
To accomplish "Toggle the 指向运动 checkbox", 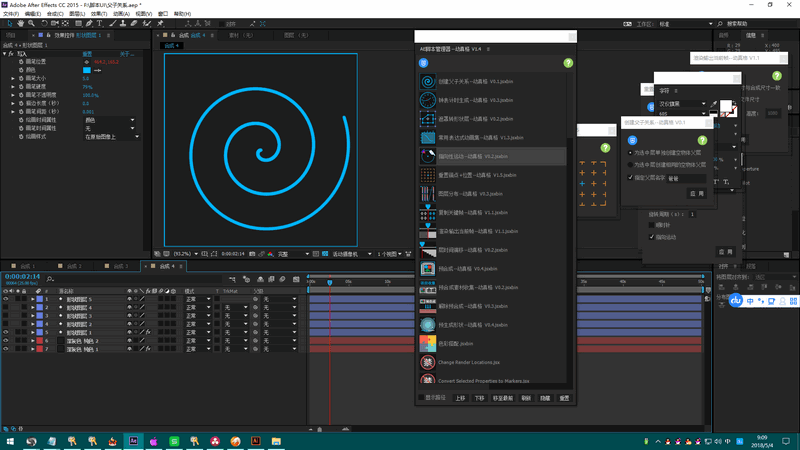I will (652, 237).
